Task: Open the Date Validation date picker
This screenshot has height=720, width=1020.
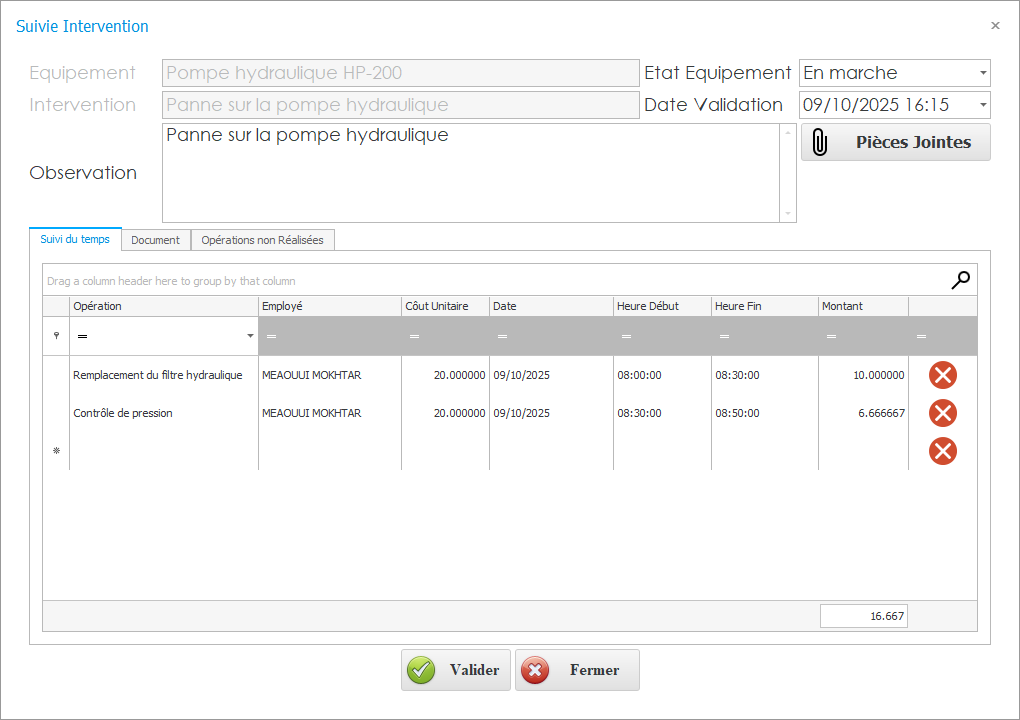Action: (x=982, y=105)
